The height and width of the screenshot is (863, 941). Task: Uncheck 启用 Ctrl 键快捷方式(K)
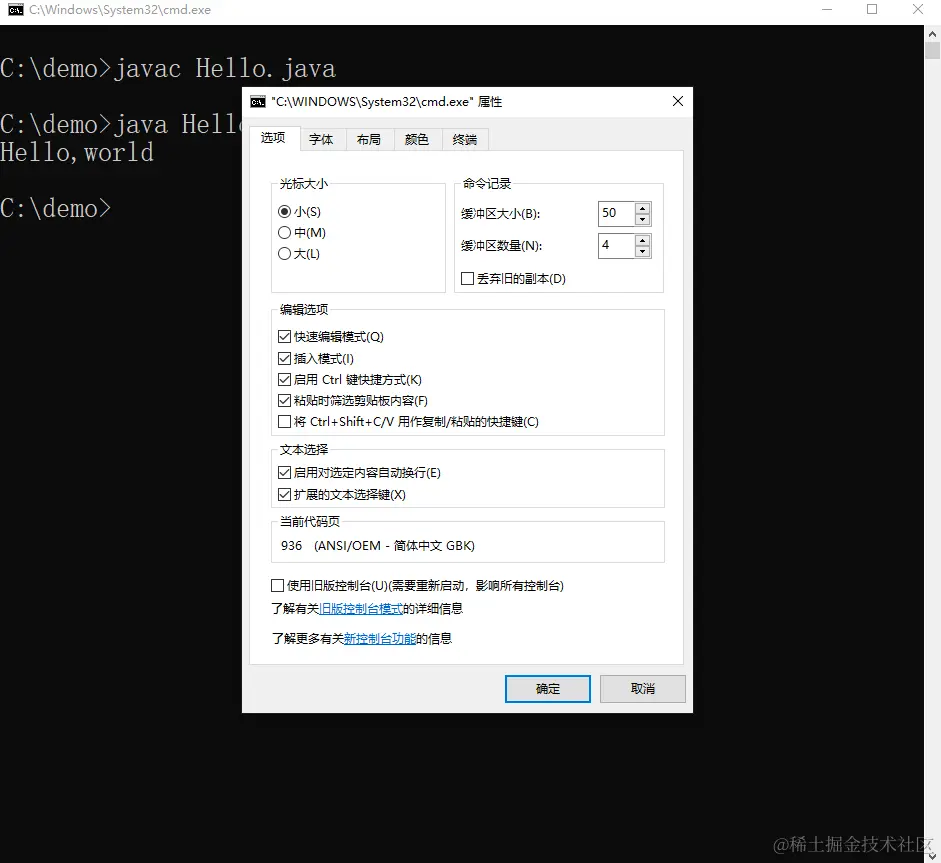point(284,379)
